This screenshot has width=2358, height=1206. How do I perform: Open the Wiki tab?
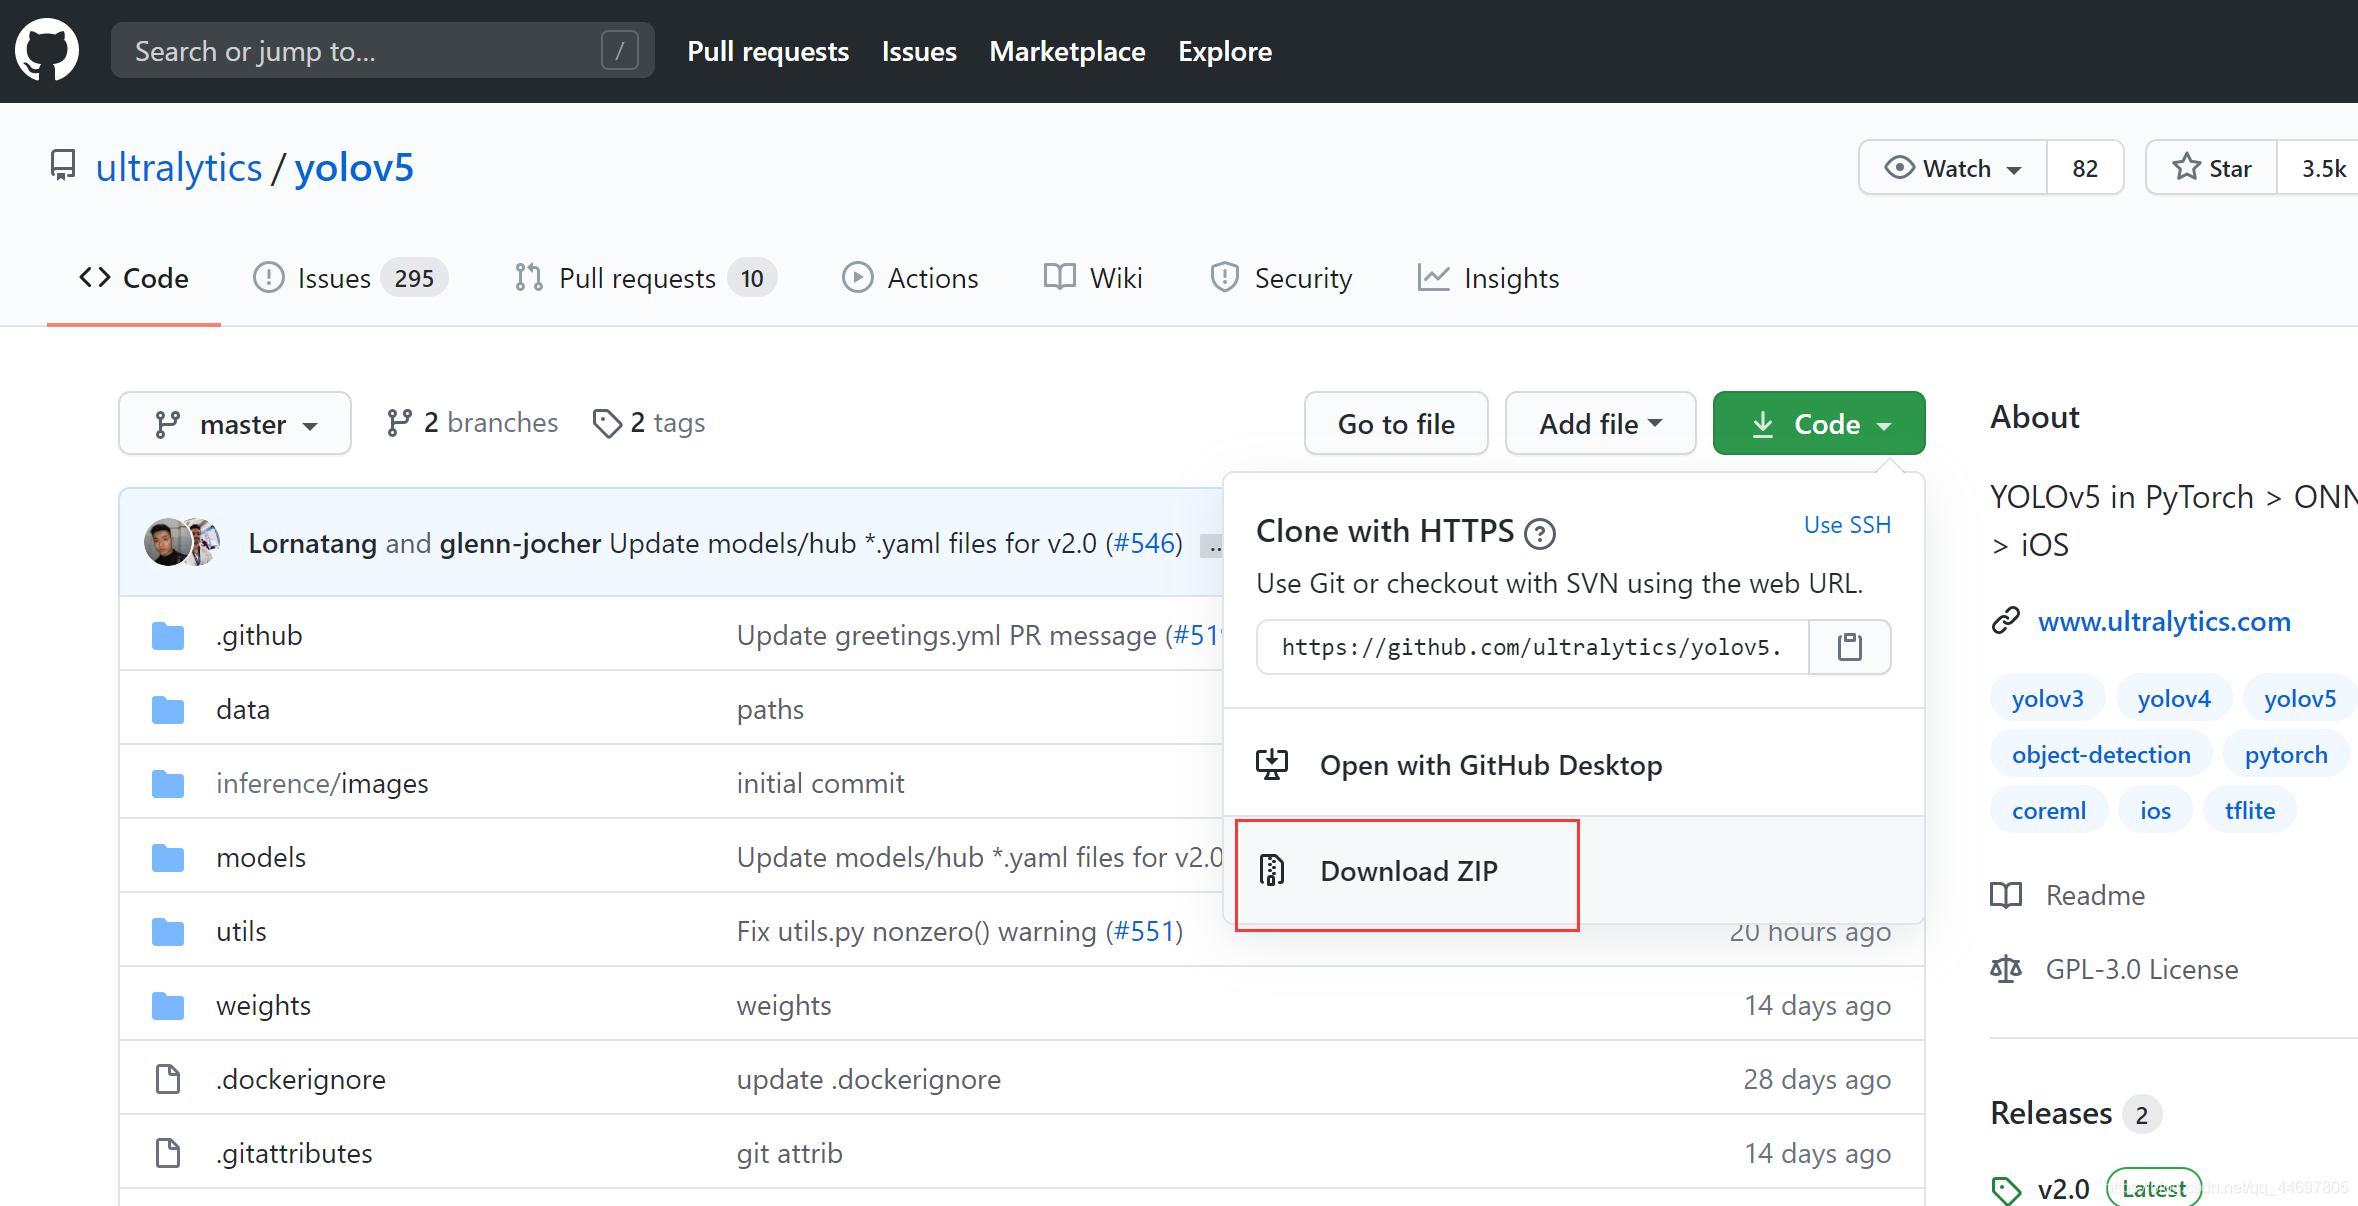pyautogui.click(x=1093, y=278)
